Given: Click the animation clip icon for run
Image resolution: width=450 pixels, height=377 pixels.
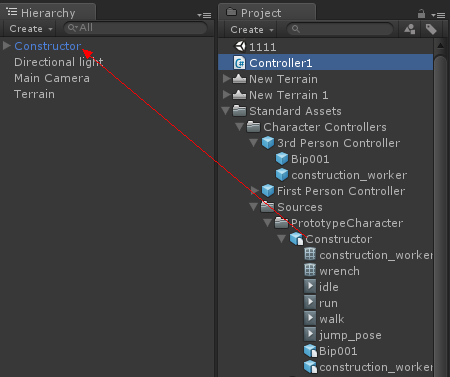Looking at the screenshot, I should pos(310,302).
